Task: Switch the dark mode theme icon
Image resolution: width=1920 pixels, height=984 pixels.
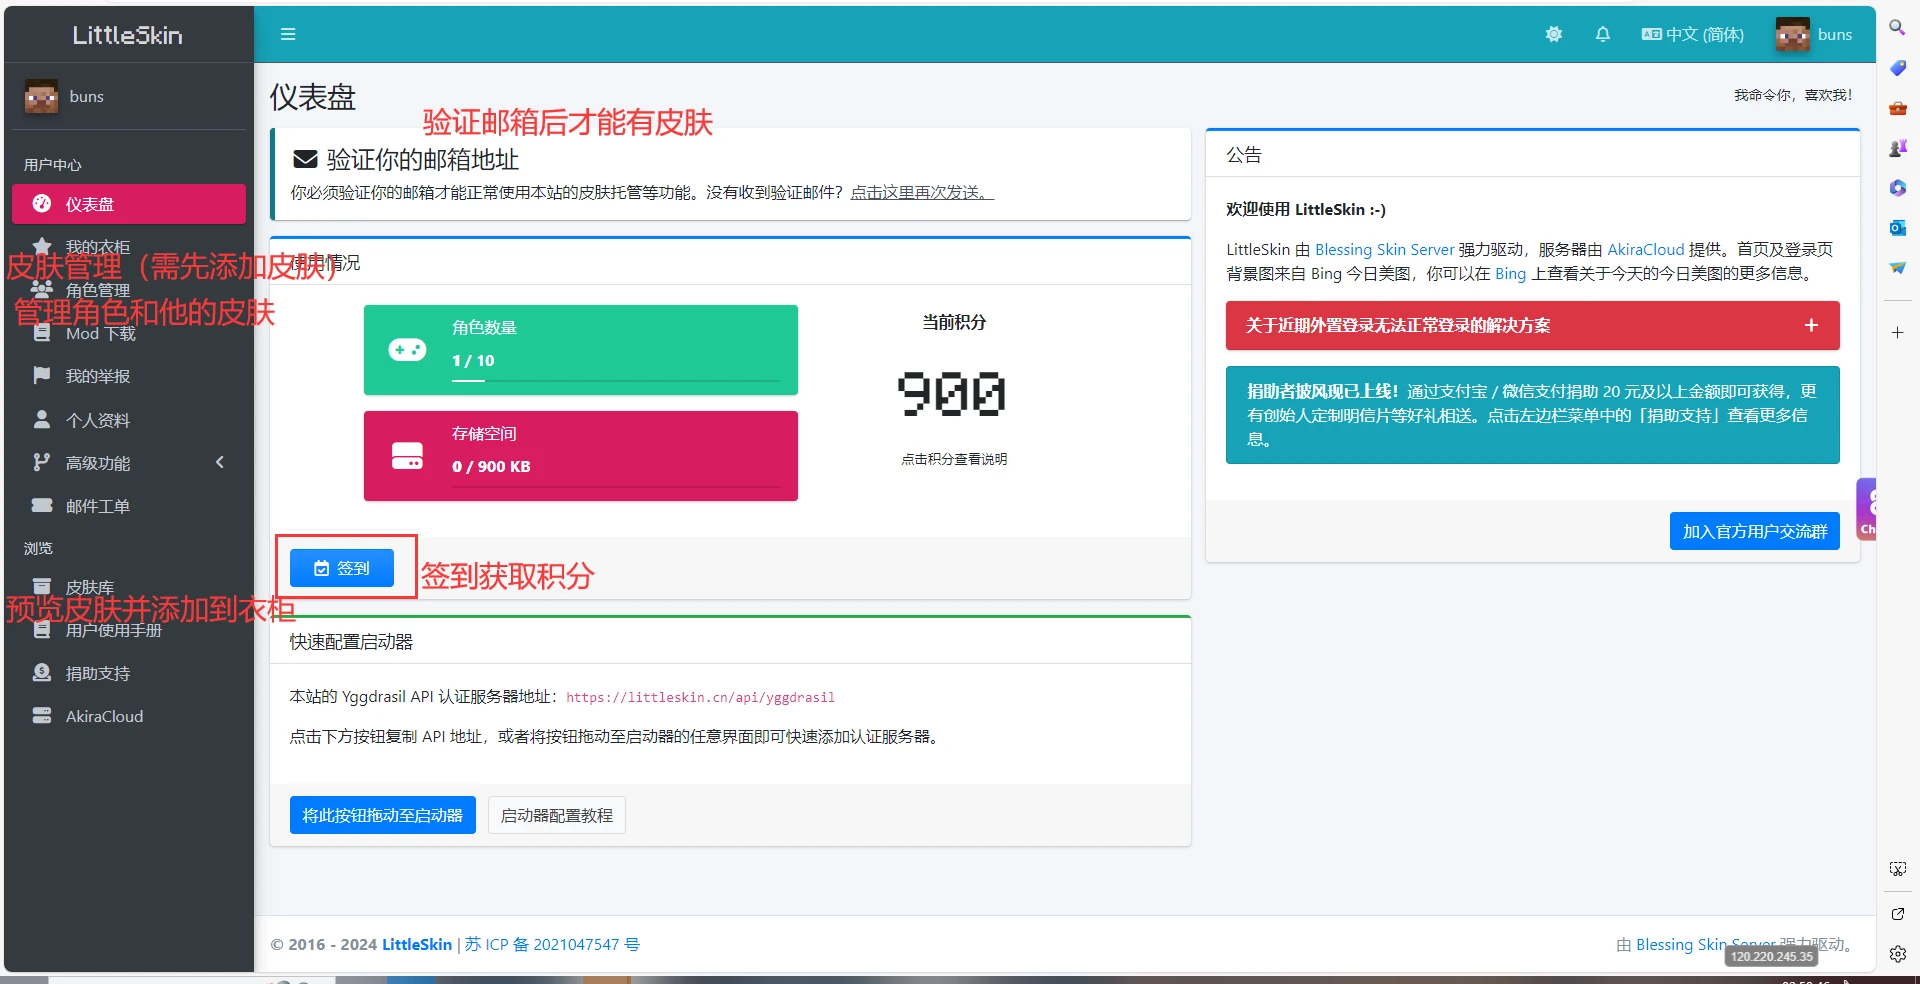Action: click(x=1553, y=35)
